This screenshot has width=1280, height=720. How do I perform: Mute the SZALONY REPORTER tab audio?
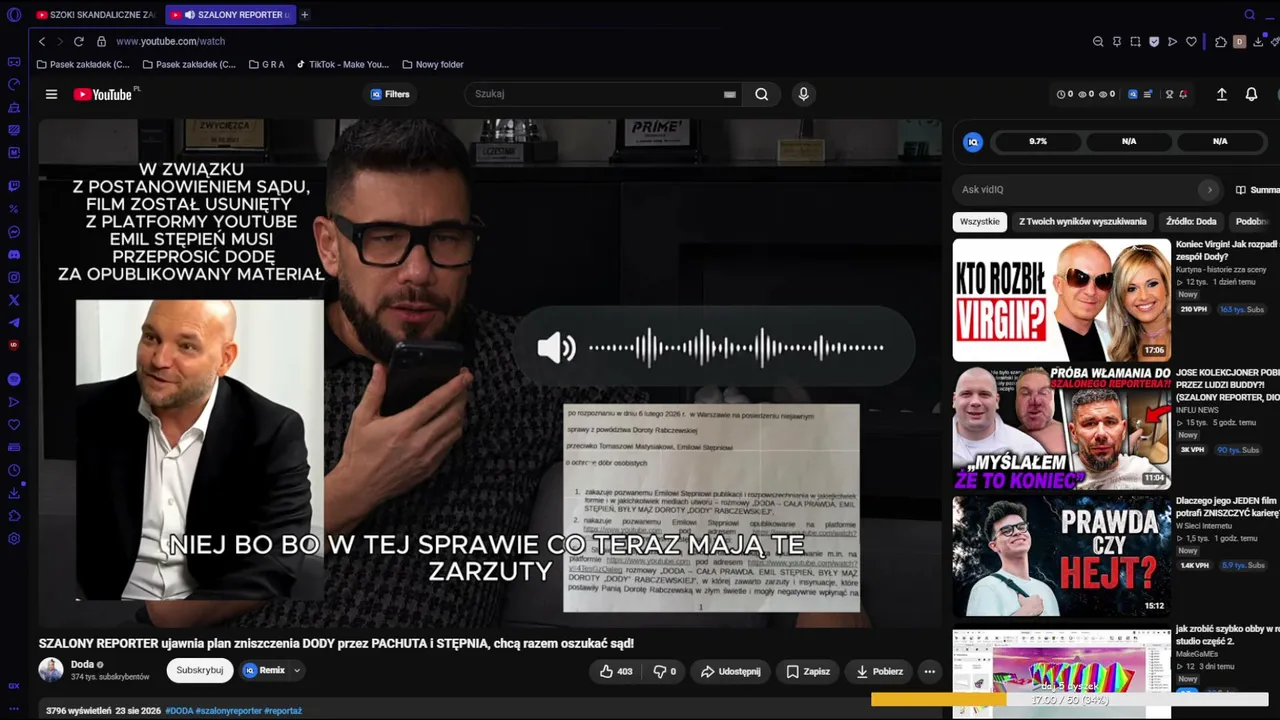[x=190, y=15]
